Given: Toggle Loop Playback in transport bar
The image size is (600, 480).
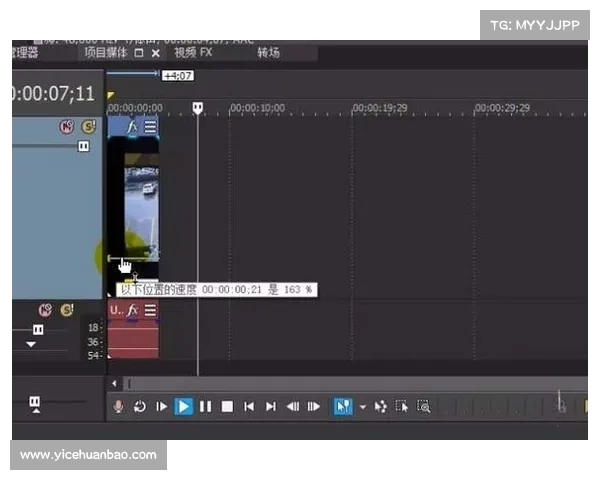Looking at the screenshot, I should click(x=140, y=406).
